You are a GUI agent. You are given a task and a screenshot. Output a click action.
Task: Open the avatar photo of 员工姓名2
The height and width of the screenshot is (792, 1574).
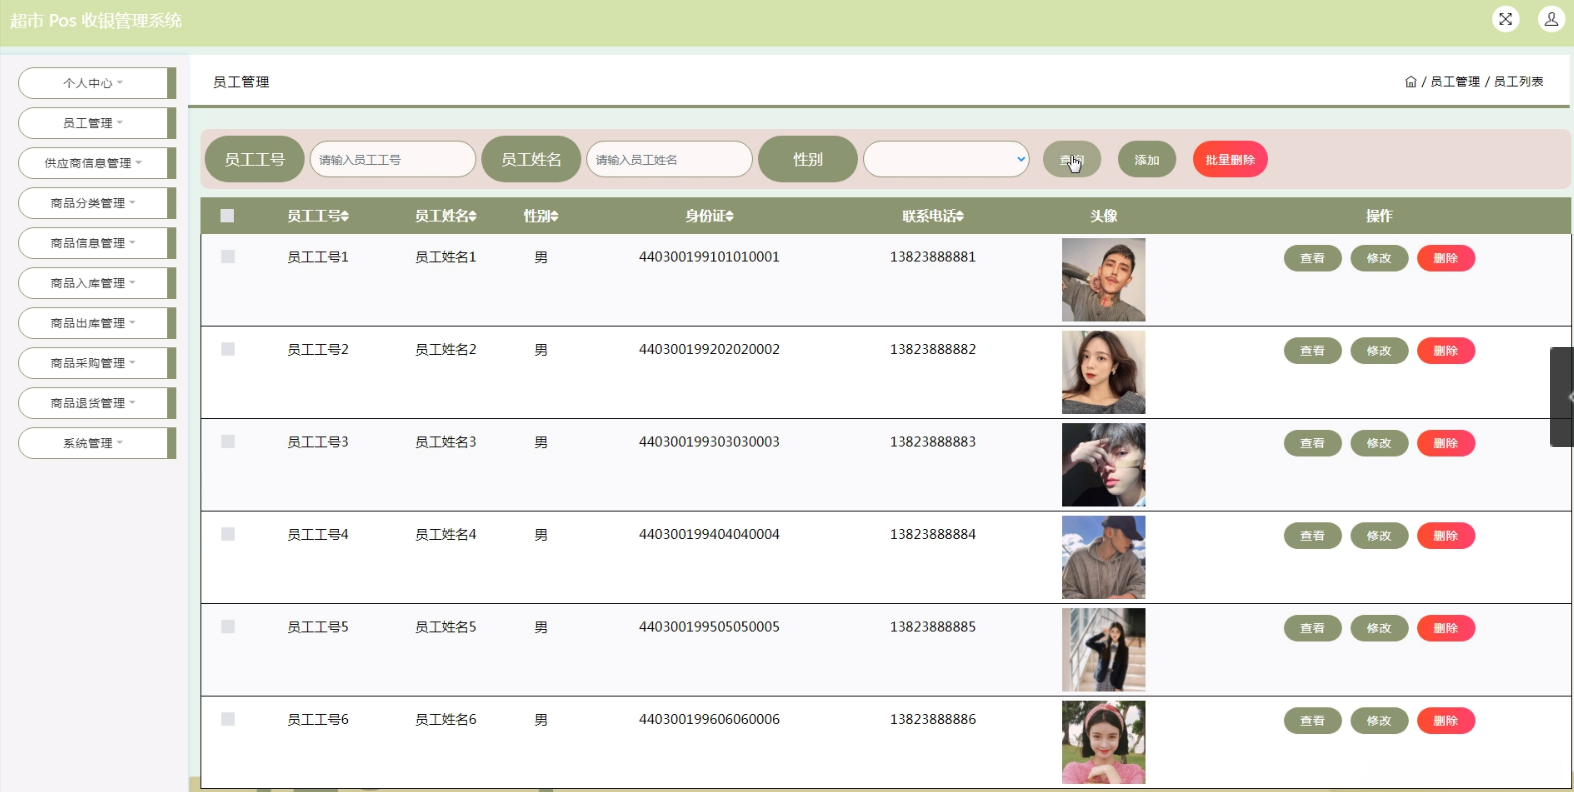1103,372
